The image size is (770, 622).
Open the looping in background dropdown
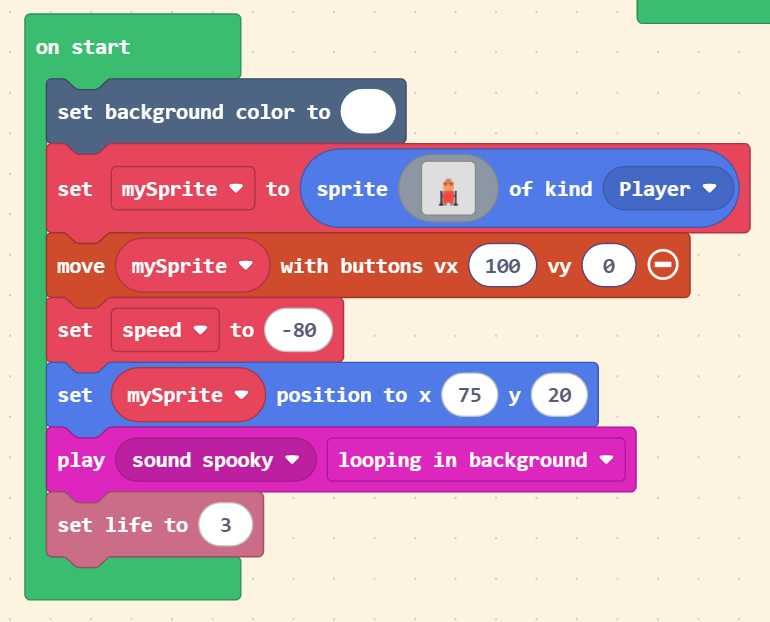click(x=475, y=460)
